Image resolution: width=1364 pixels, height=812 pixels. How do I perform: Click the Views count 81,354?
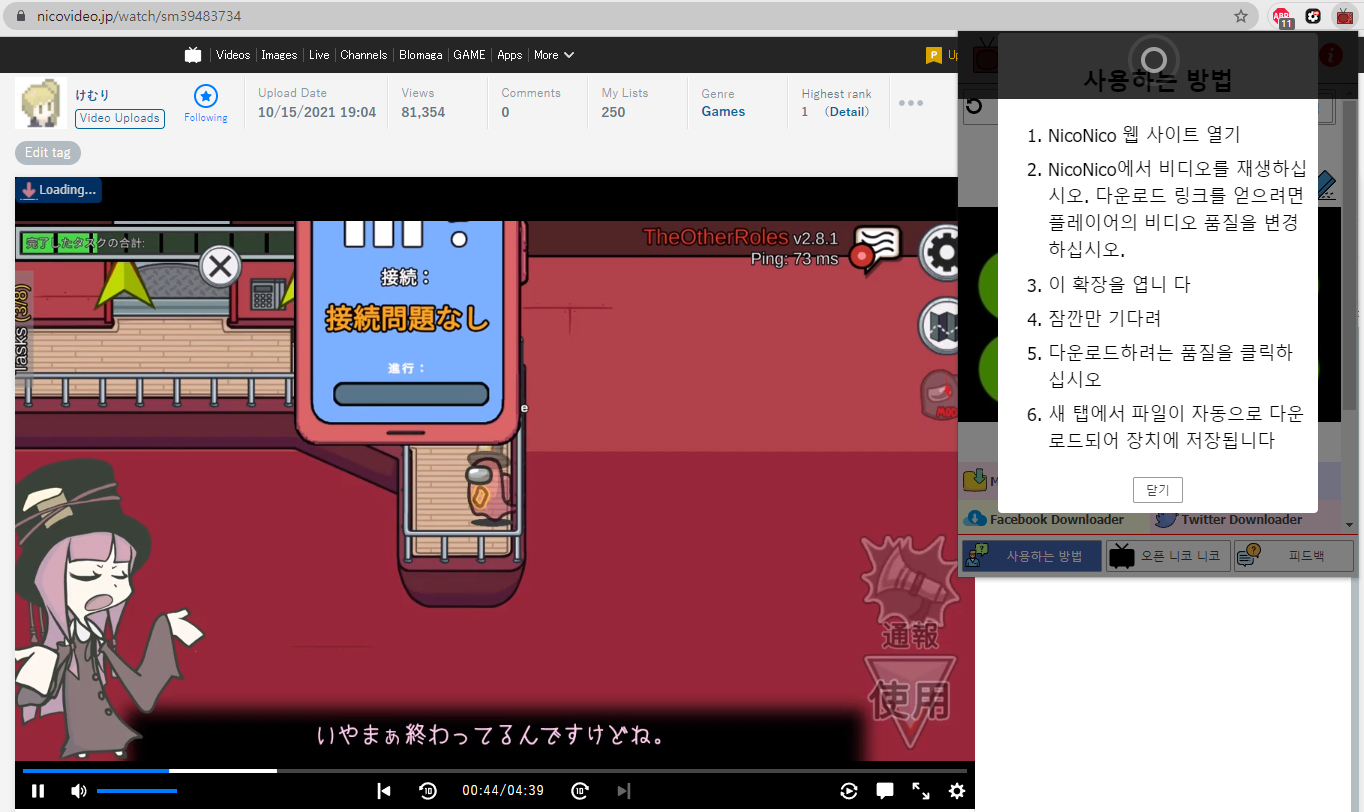pyautogui.click(x=423, y=112)
